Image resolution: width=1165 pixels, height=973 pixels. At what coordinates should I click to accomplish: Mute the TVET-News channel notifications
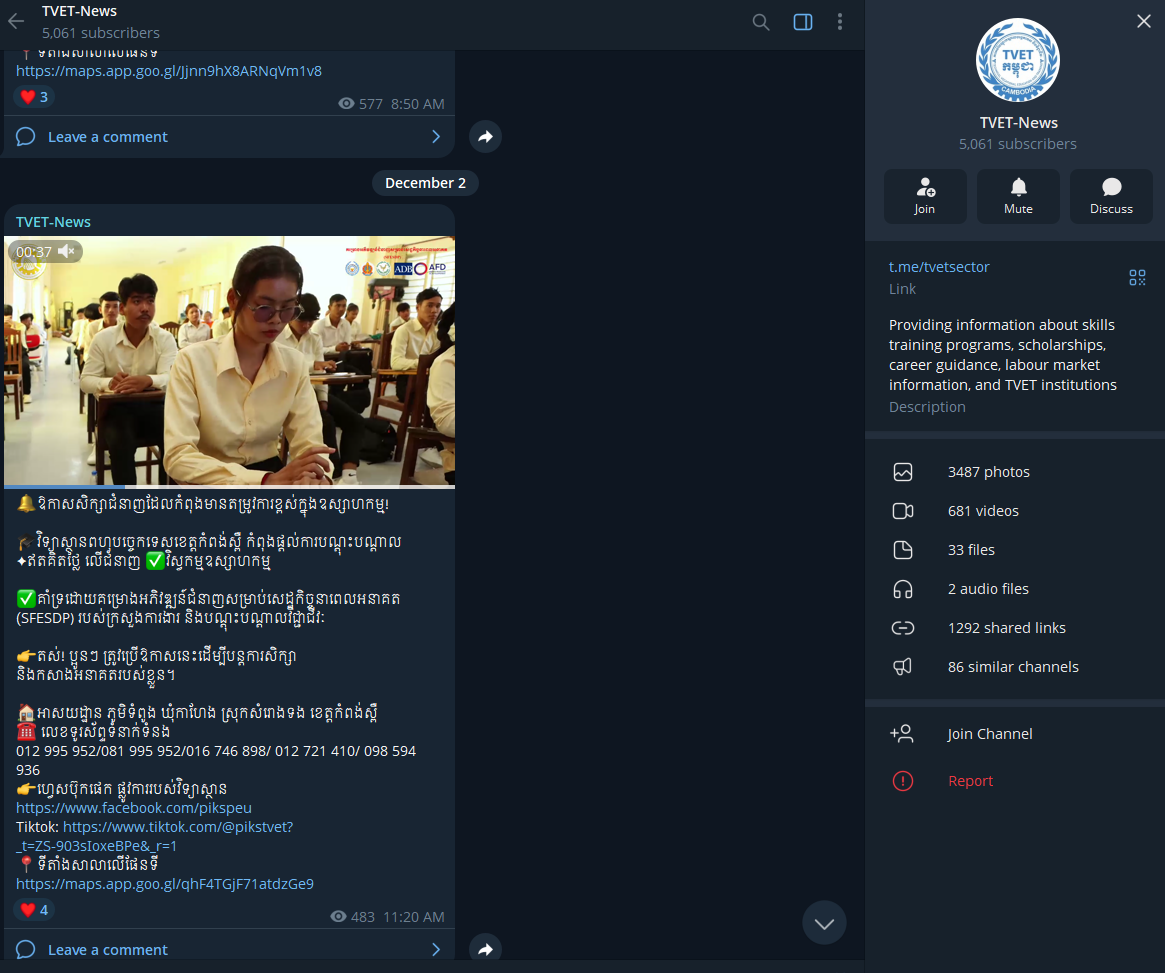tap(1018, 196)
